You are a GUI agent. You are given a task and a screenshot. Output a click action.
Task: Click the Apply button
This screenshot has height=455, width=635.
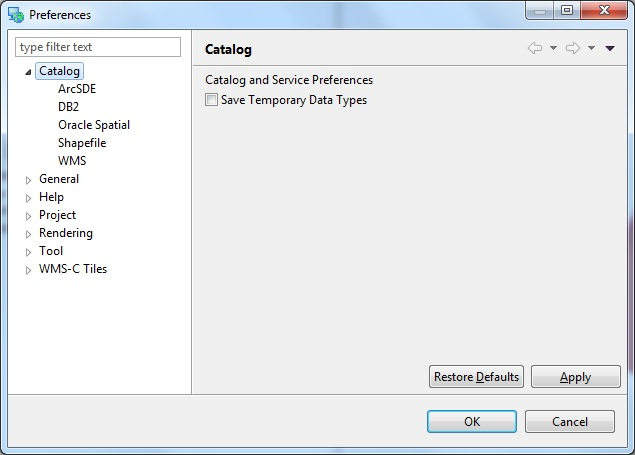coord(575,377)
